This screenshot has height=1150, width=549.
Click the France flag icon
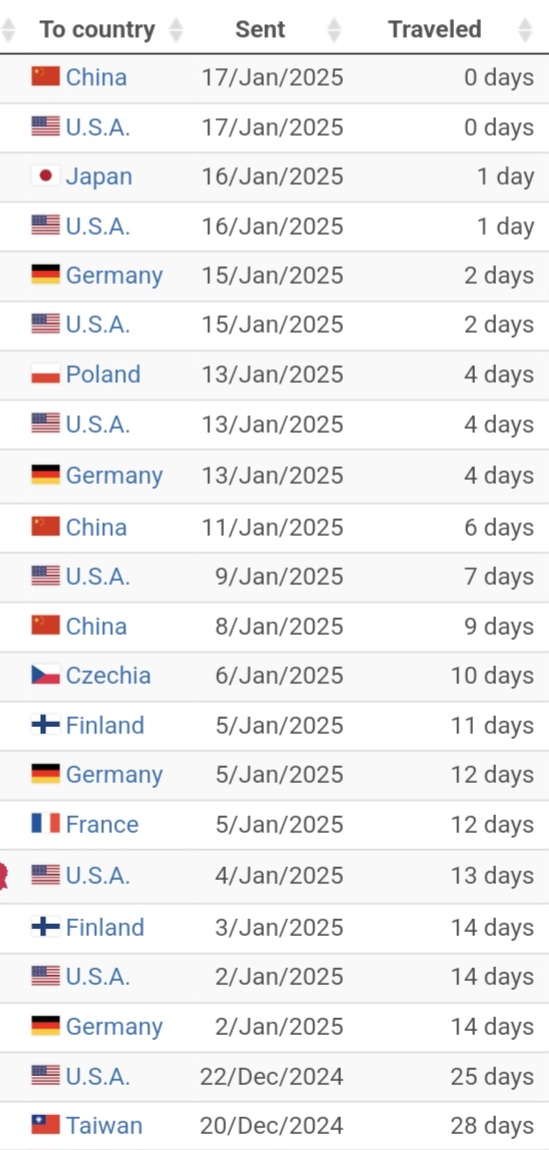click(45, 824)
